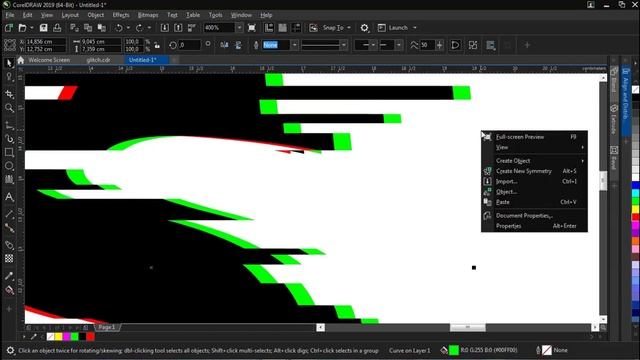Choose Full-screen Preview in context menu
This screenshot has height=360, width=640.
(534, 137)
